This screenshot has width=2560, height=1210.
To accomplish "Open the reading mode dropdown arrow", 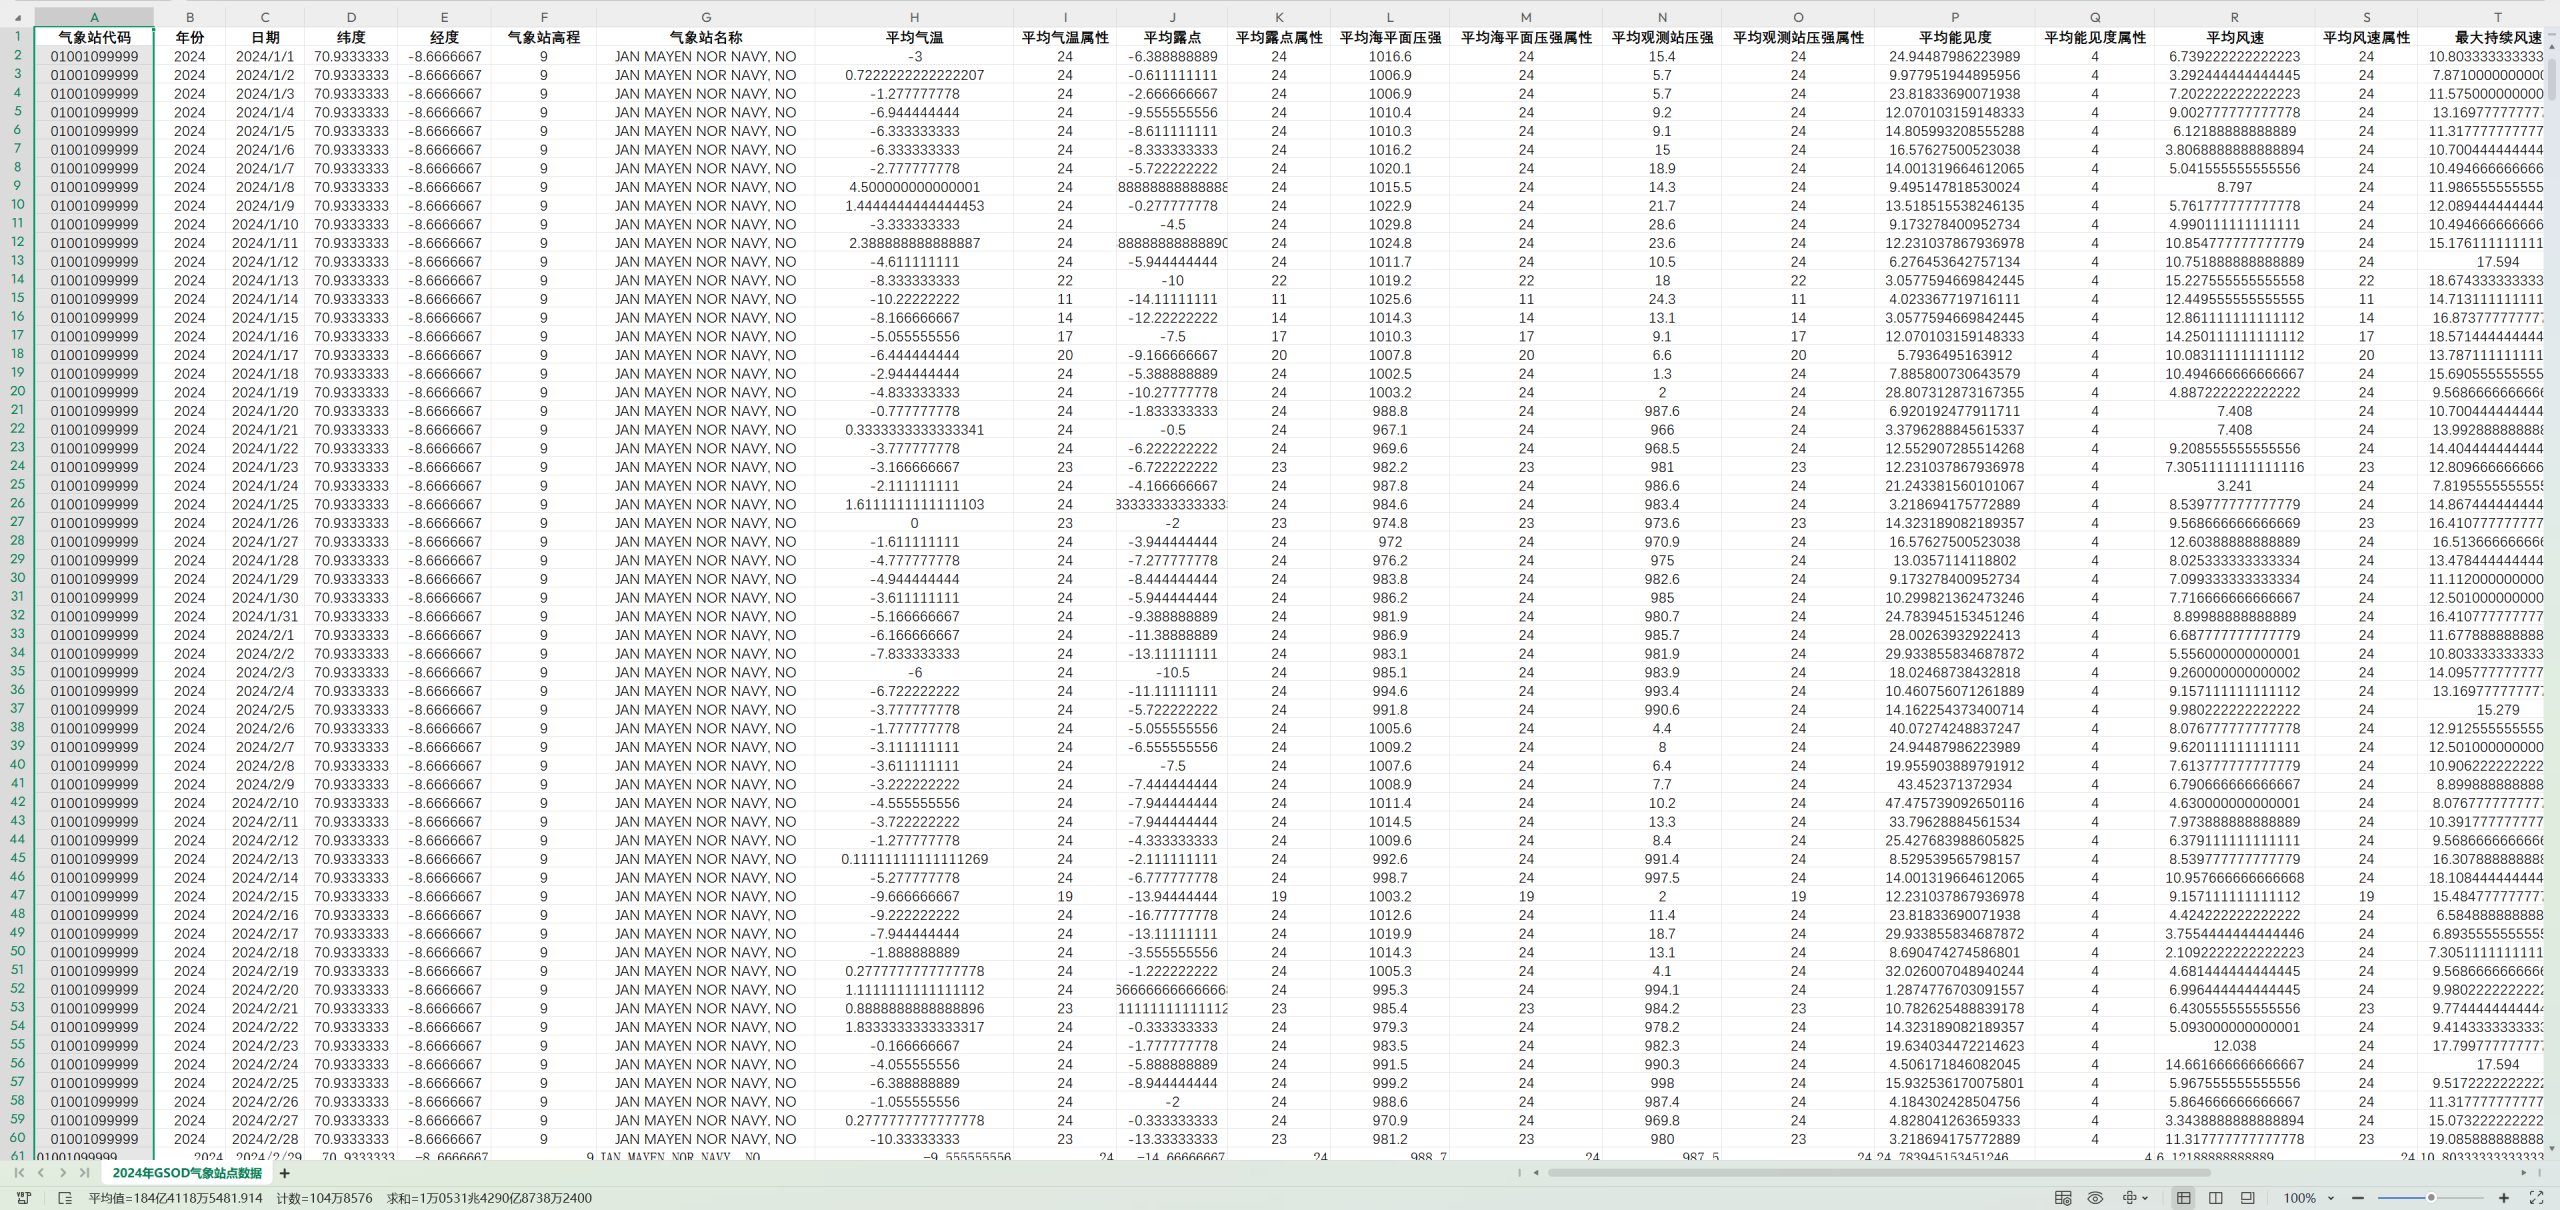I will pos(2145,1198).
